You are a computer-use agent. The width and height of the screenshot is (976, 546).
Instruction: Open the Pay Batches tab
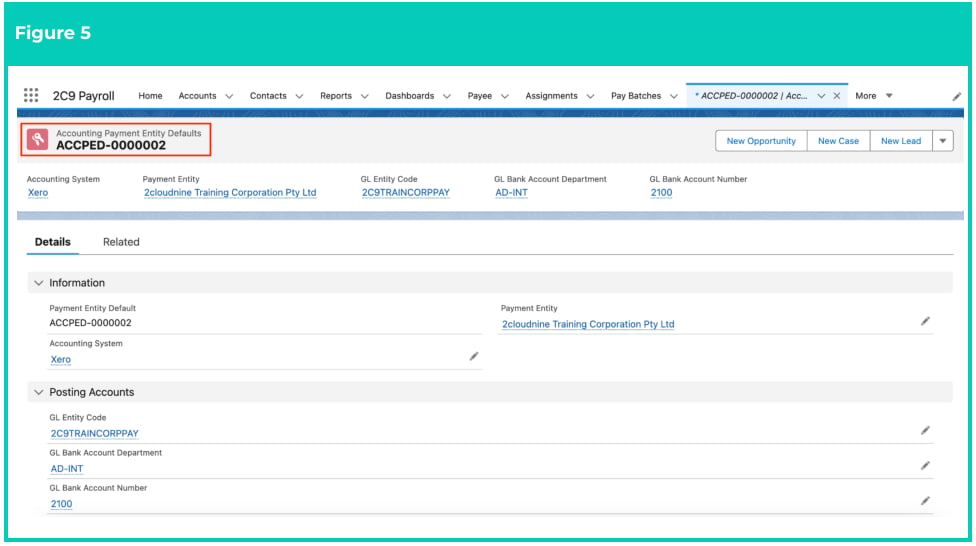[636, 96]
